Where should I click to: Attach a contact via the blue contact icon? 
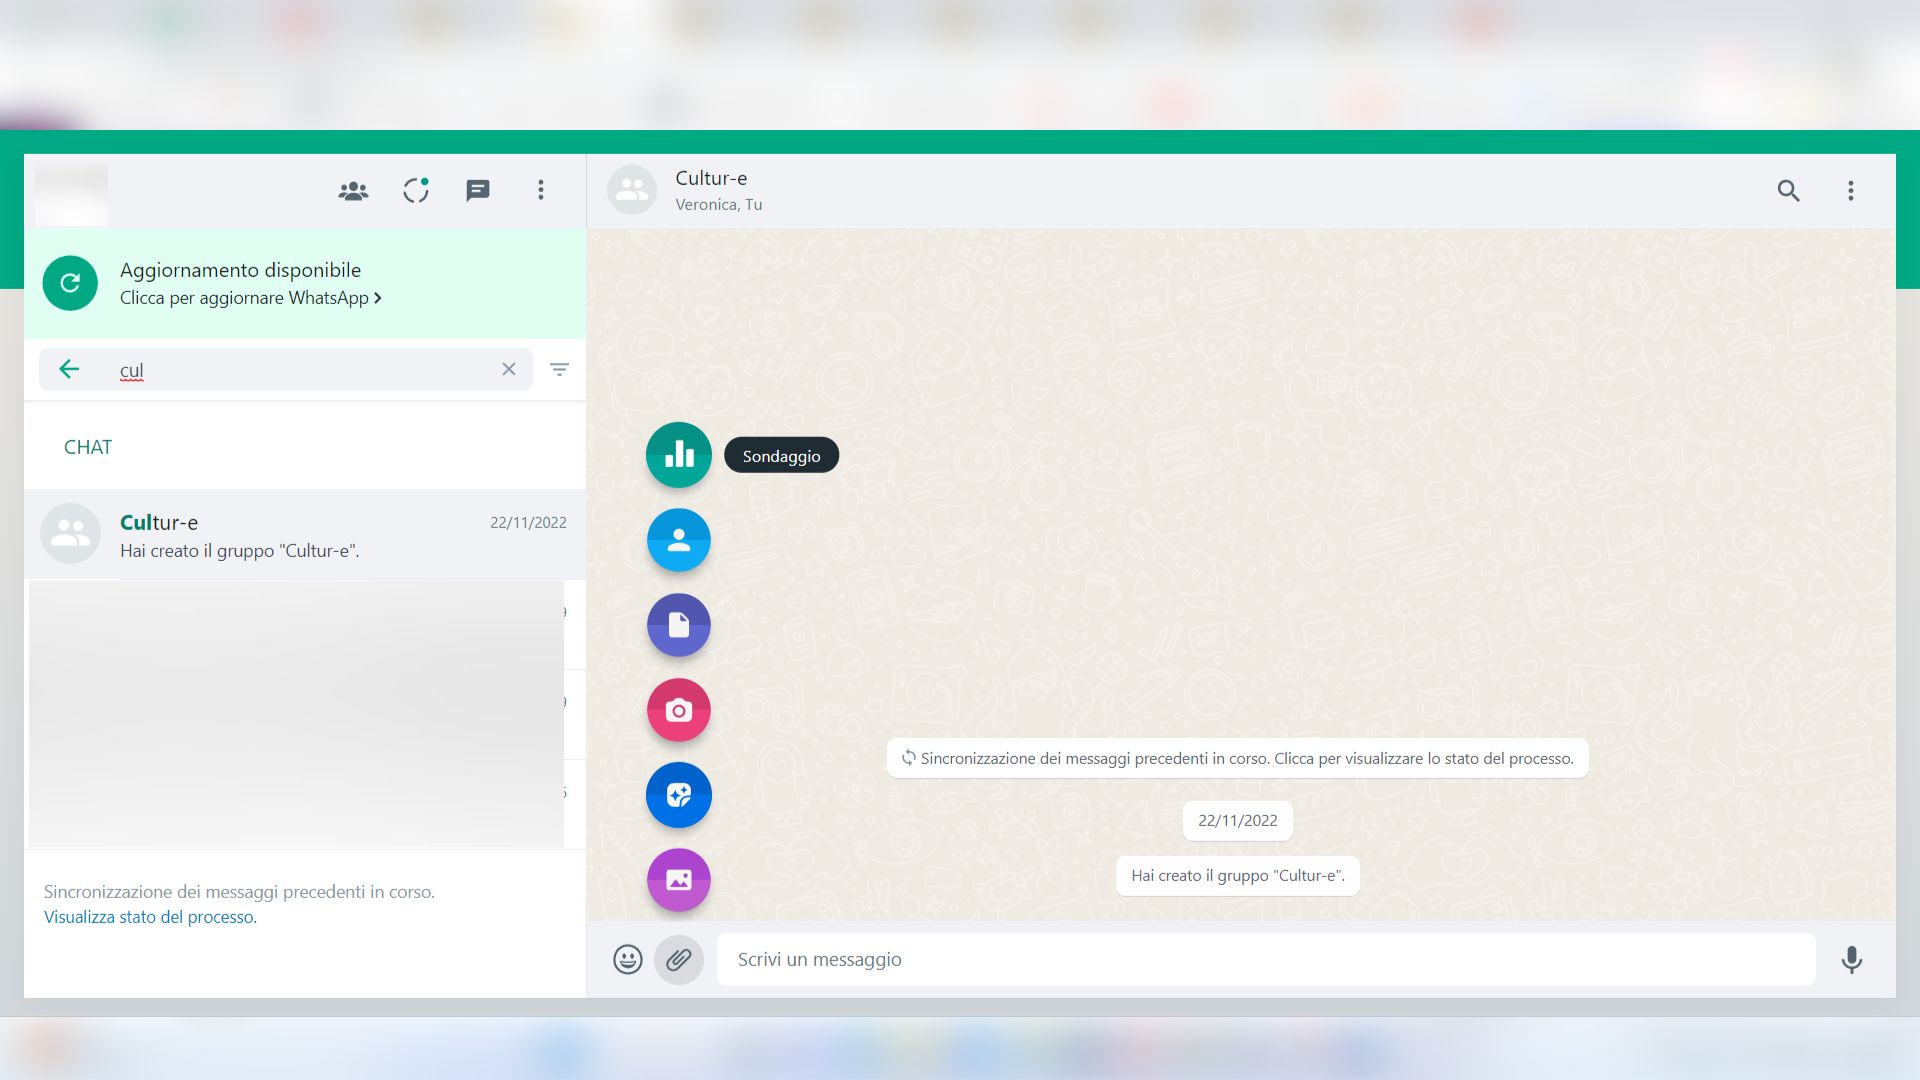[x=678, y=540]
